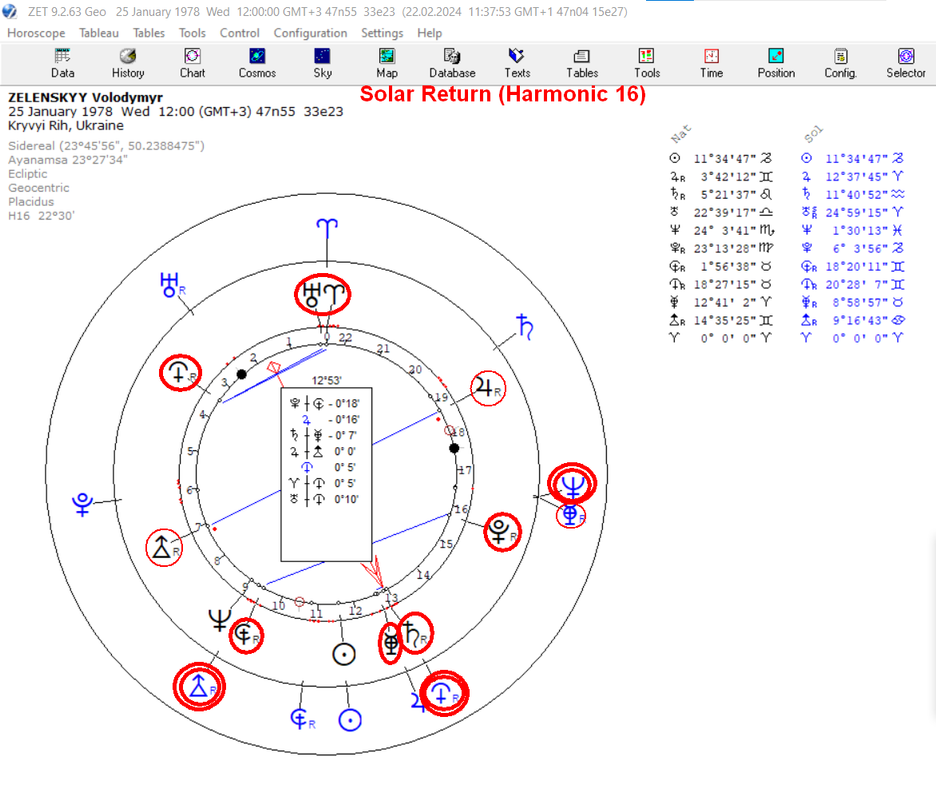Open the Horoscope menu

click(36, 33)
